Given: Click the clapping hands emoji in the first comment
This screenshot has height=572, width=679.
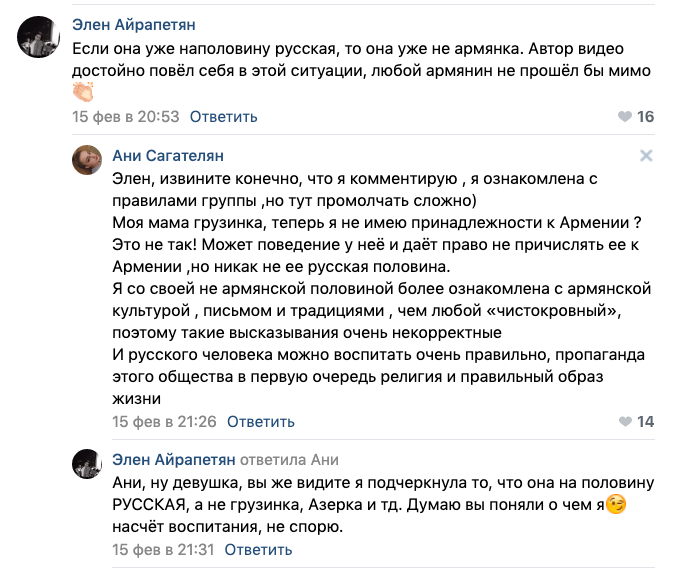Looking at the screenshot, I should (x=85, y=93).
